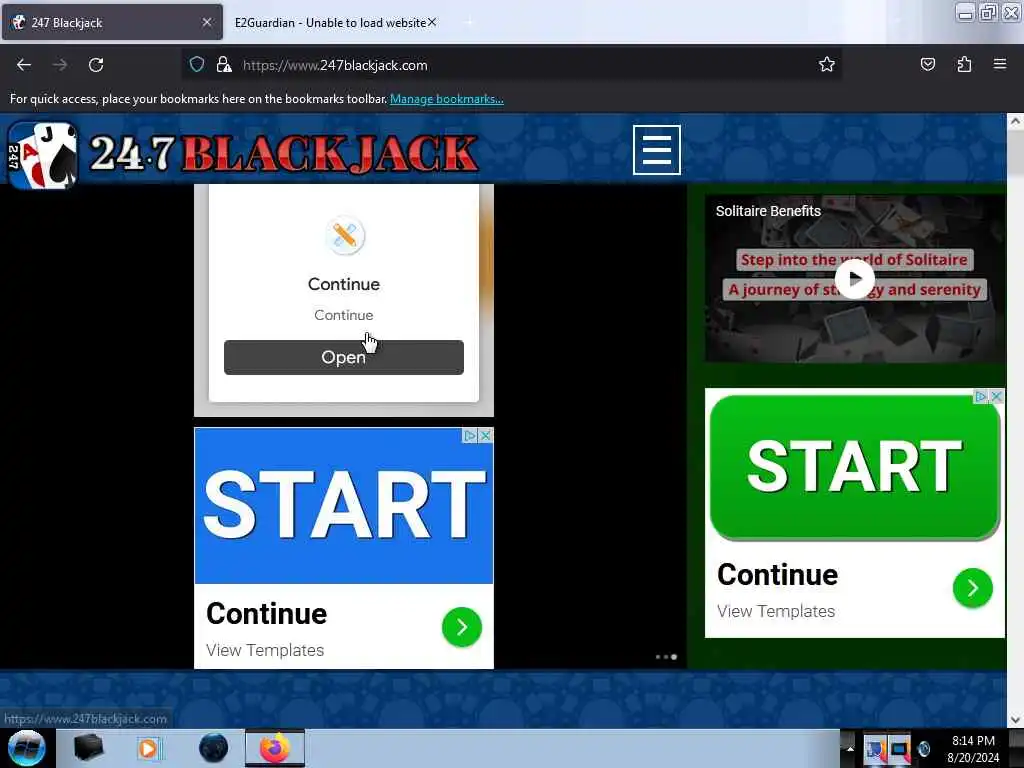Click the page scrollbar thumb
This screenshot has height=768, width=1024.
[1015, 153]
